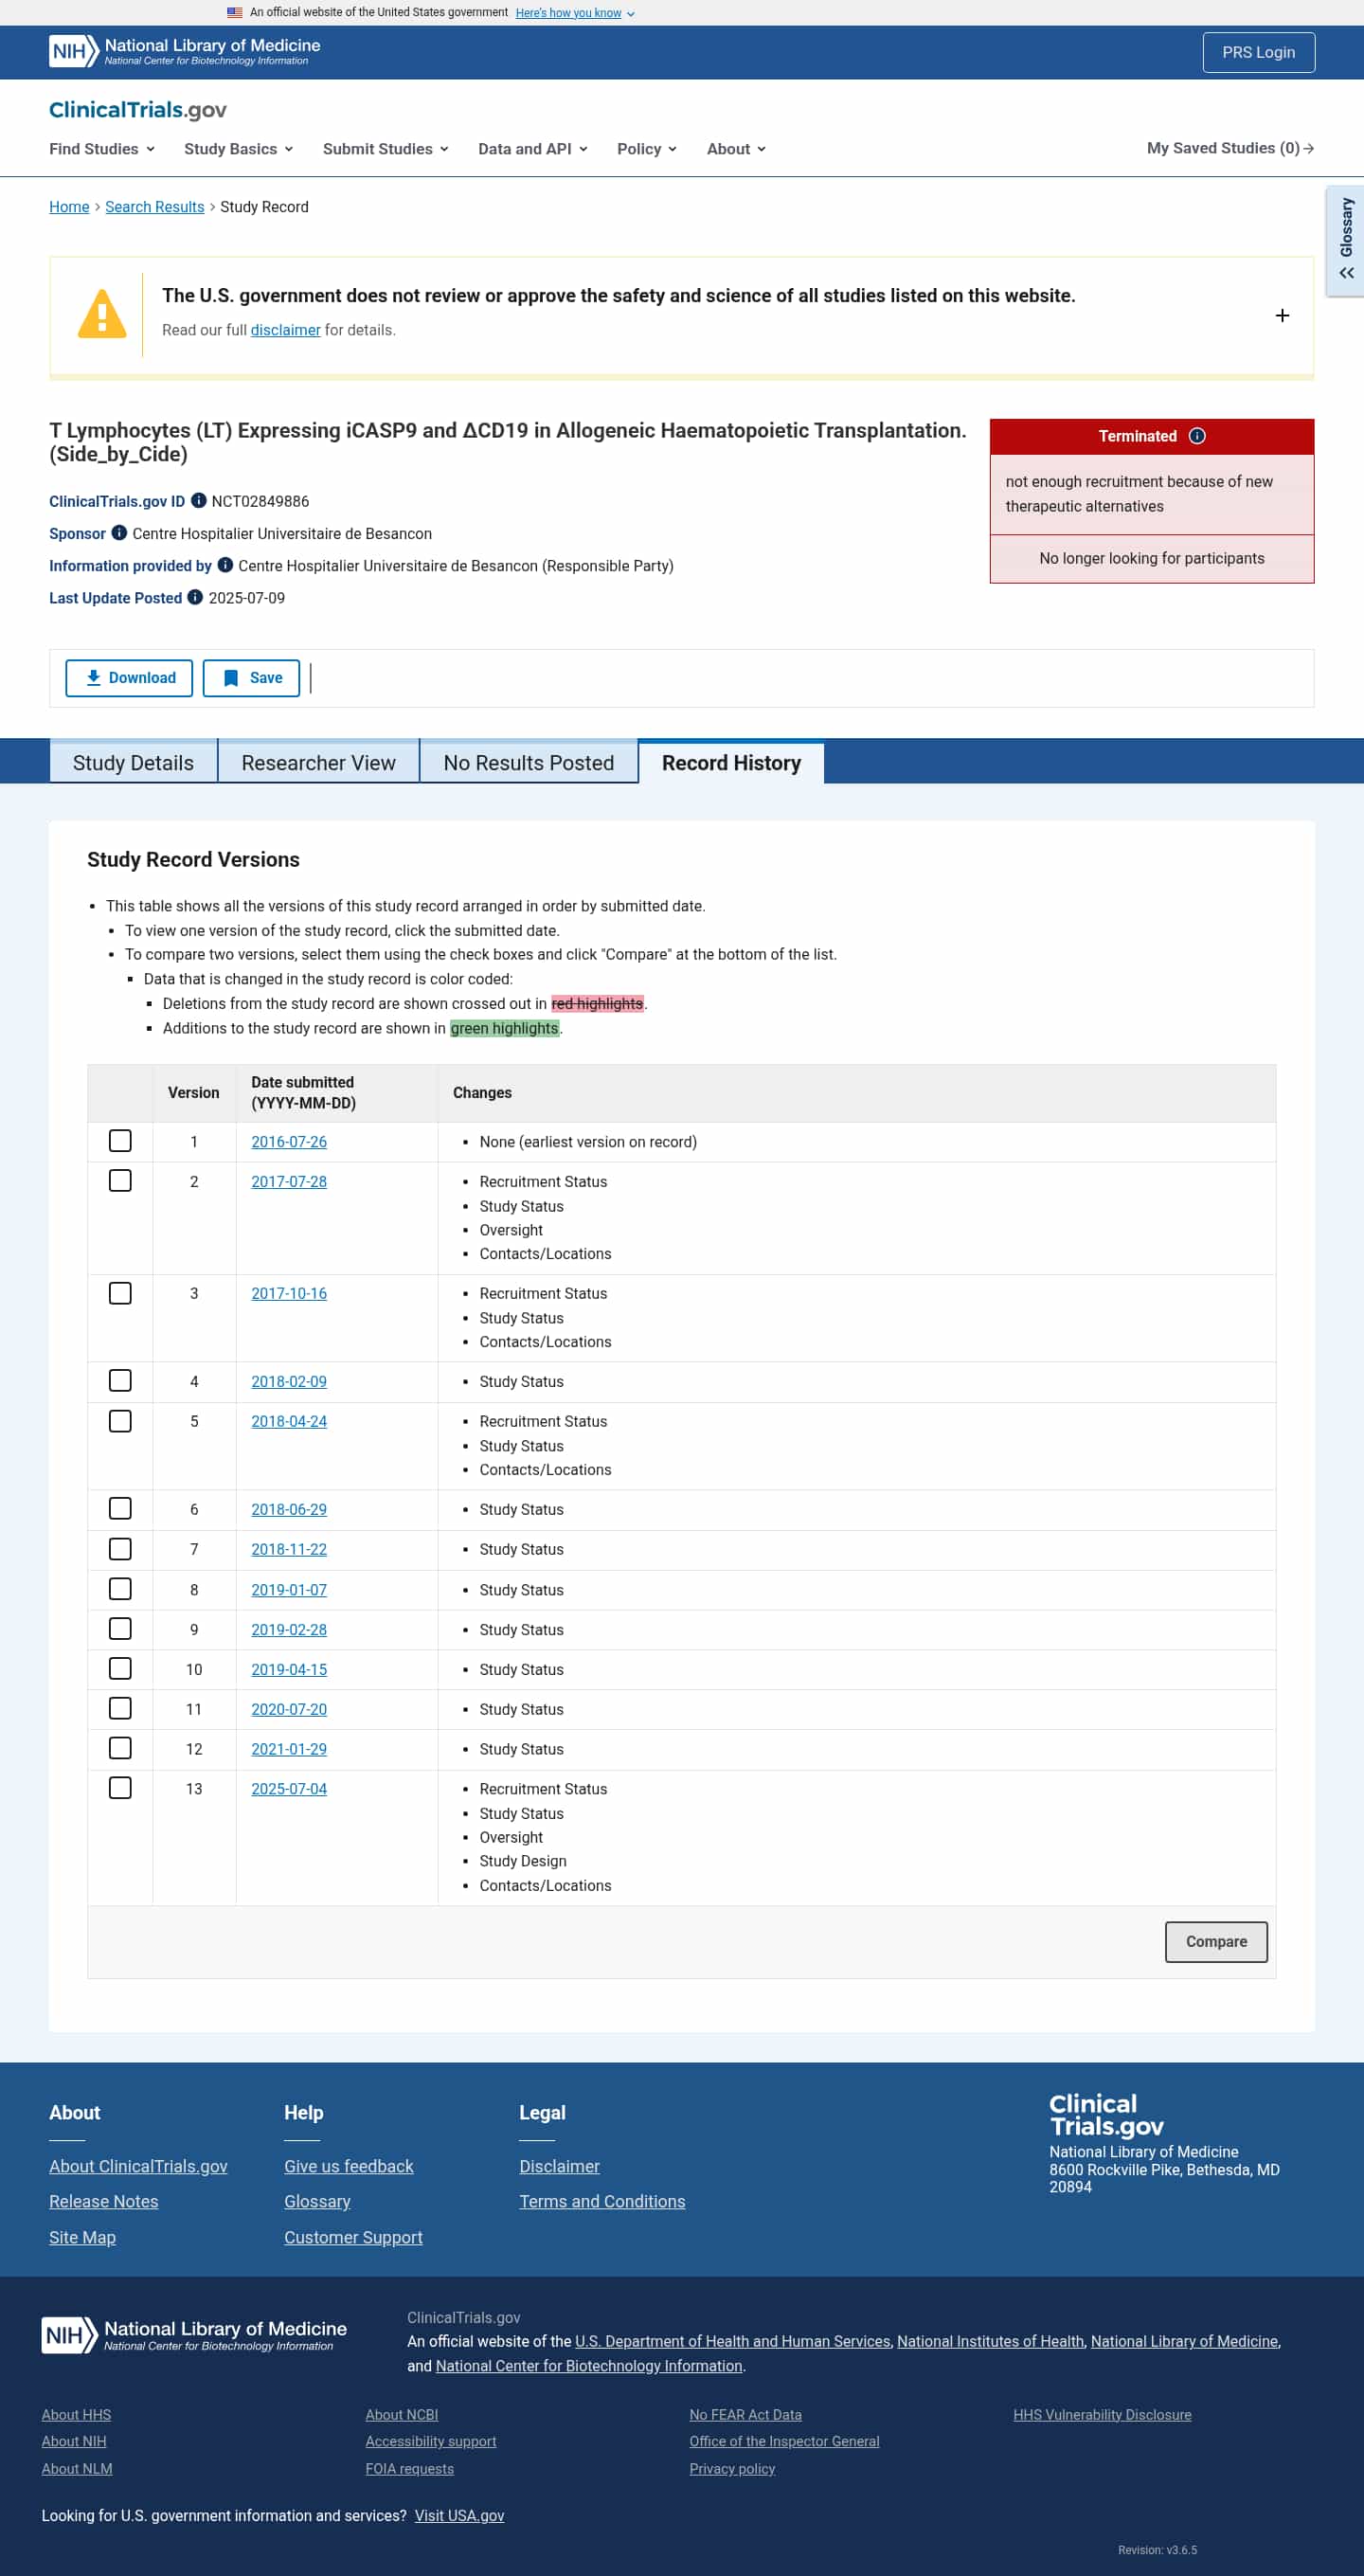Switch to the Study Details tab
This screenshot has width=1364, height=2576.
pyautogui.click(x=133, y=763)
